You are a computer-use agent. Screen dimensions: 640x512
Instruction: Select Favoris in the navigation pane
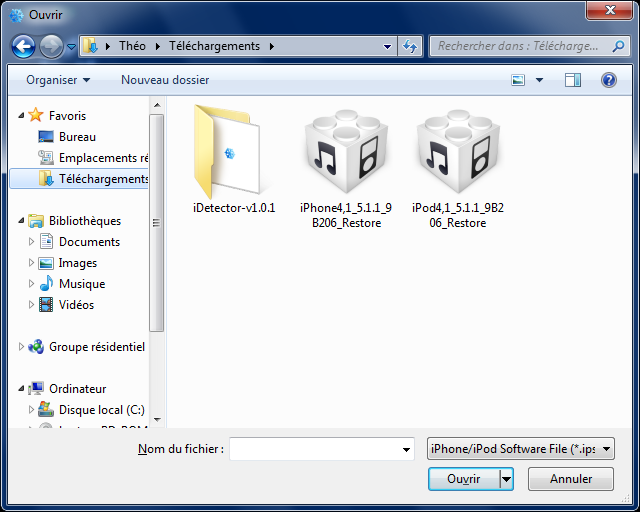67,116
